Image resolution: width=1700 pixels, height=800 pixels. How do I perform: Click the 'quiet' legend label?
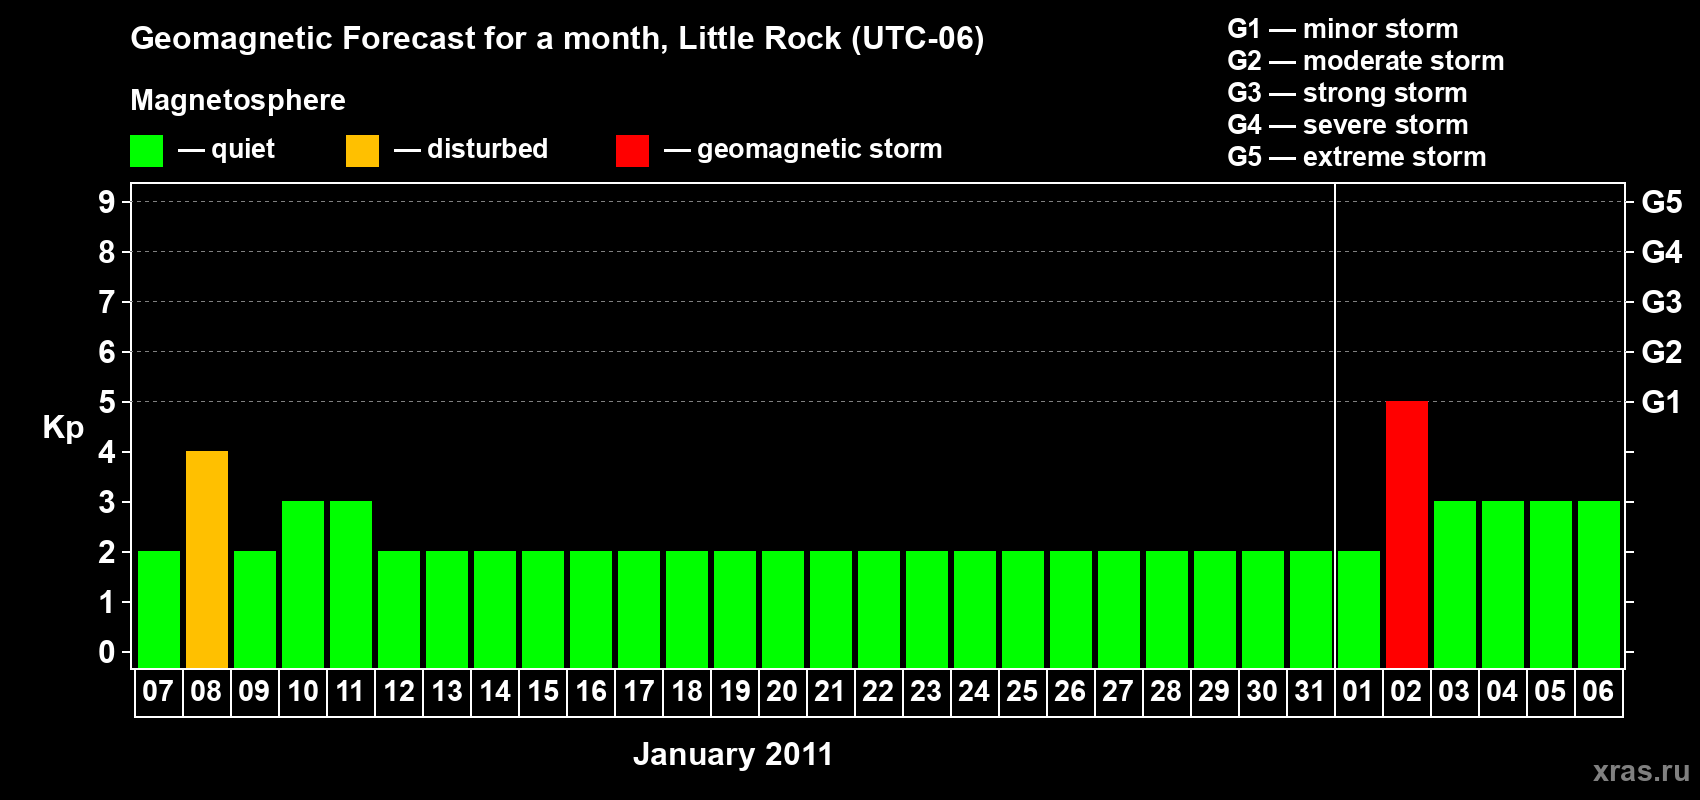click(x=243, y=149)
